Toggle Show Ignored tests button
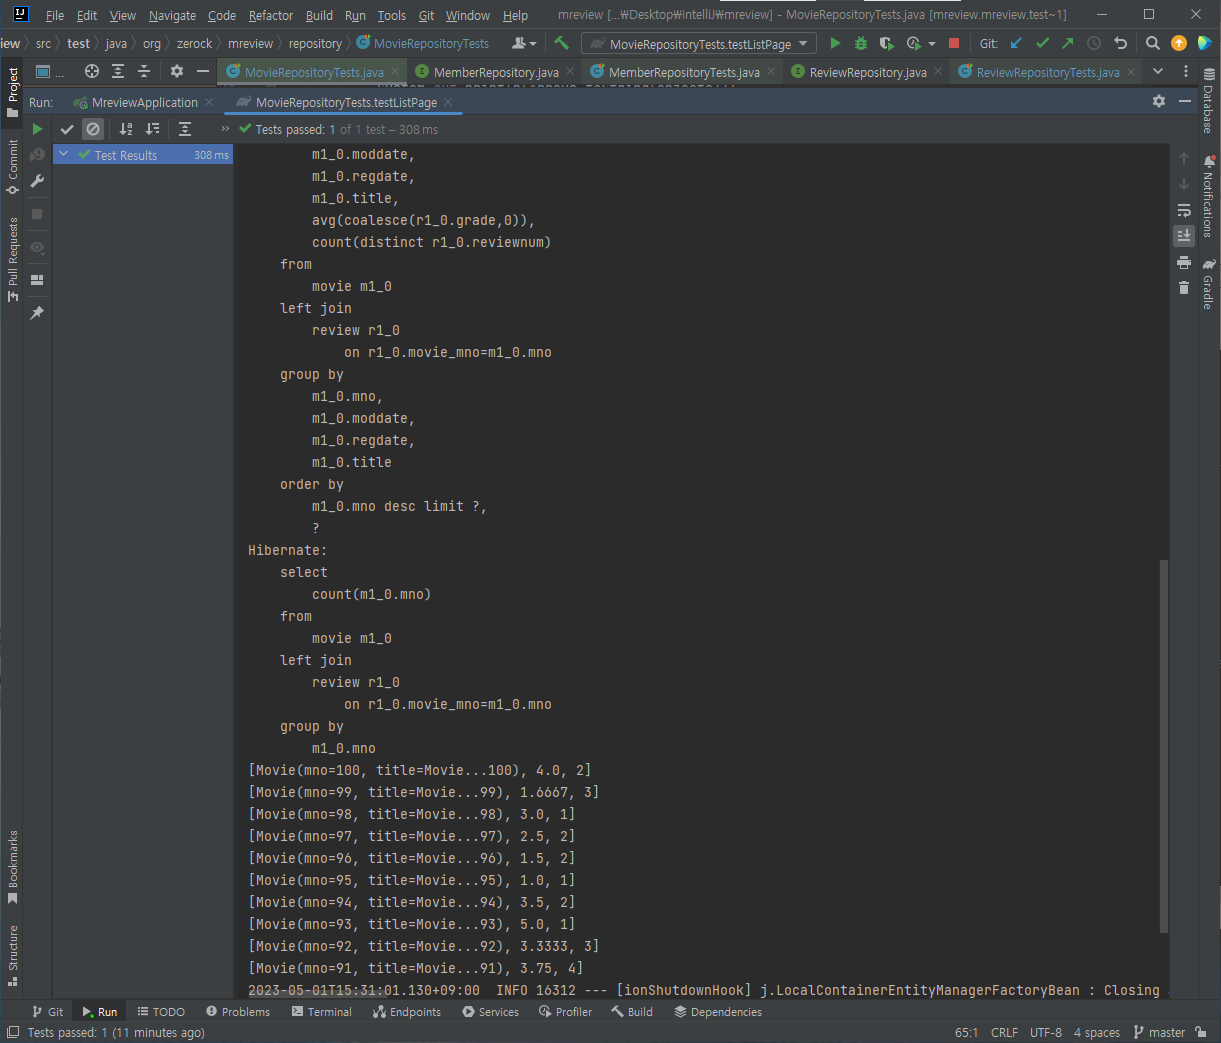This screenshot has height=1043, width=1221. [x=93, y=129]
